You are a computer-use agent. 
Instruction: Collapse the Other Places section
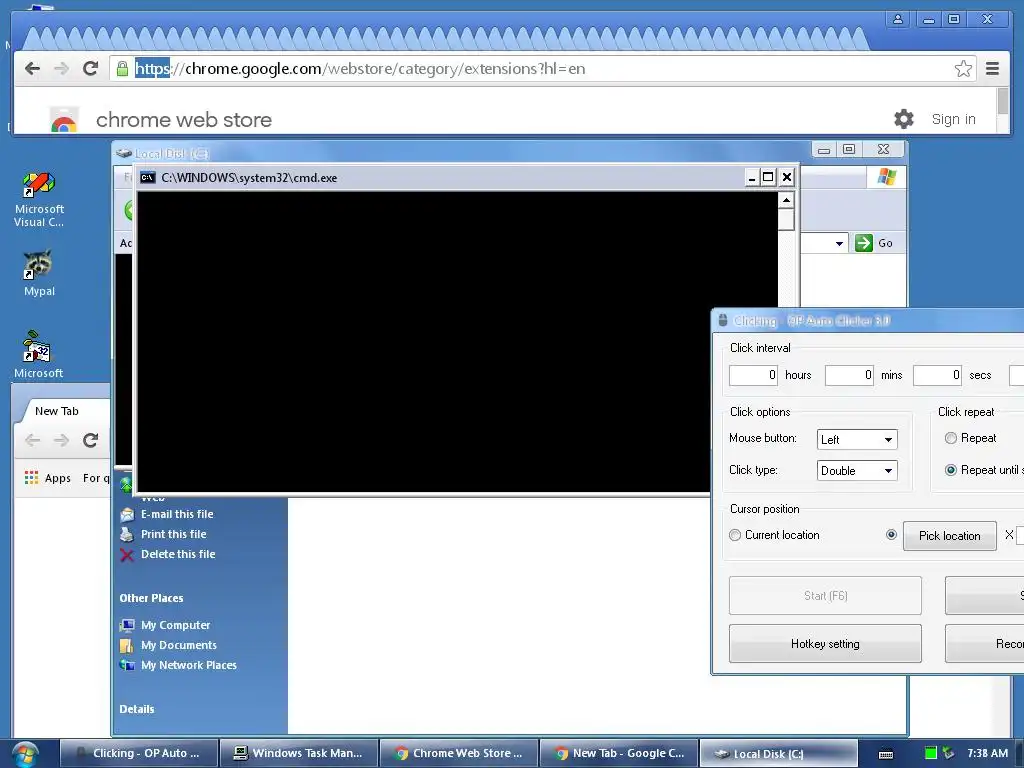pyautogui.click(x=152, y=598)
